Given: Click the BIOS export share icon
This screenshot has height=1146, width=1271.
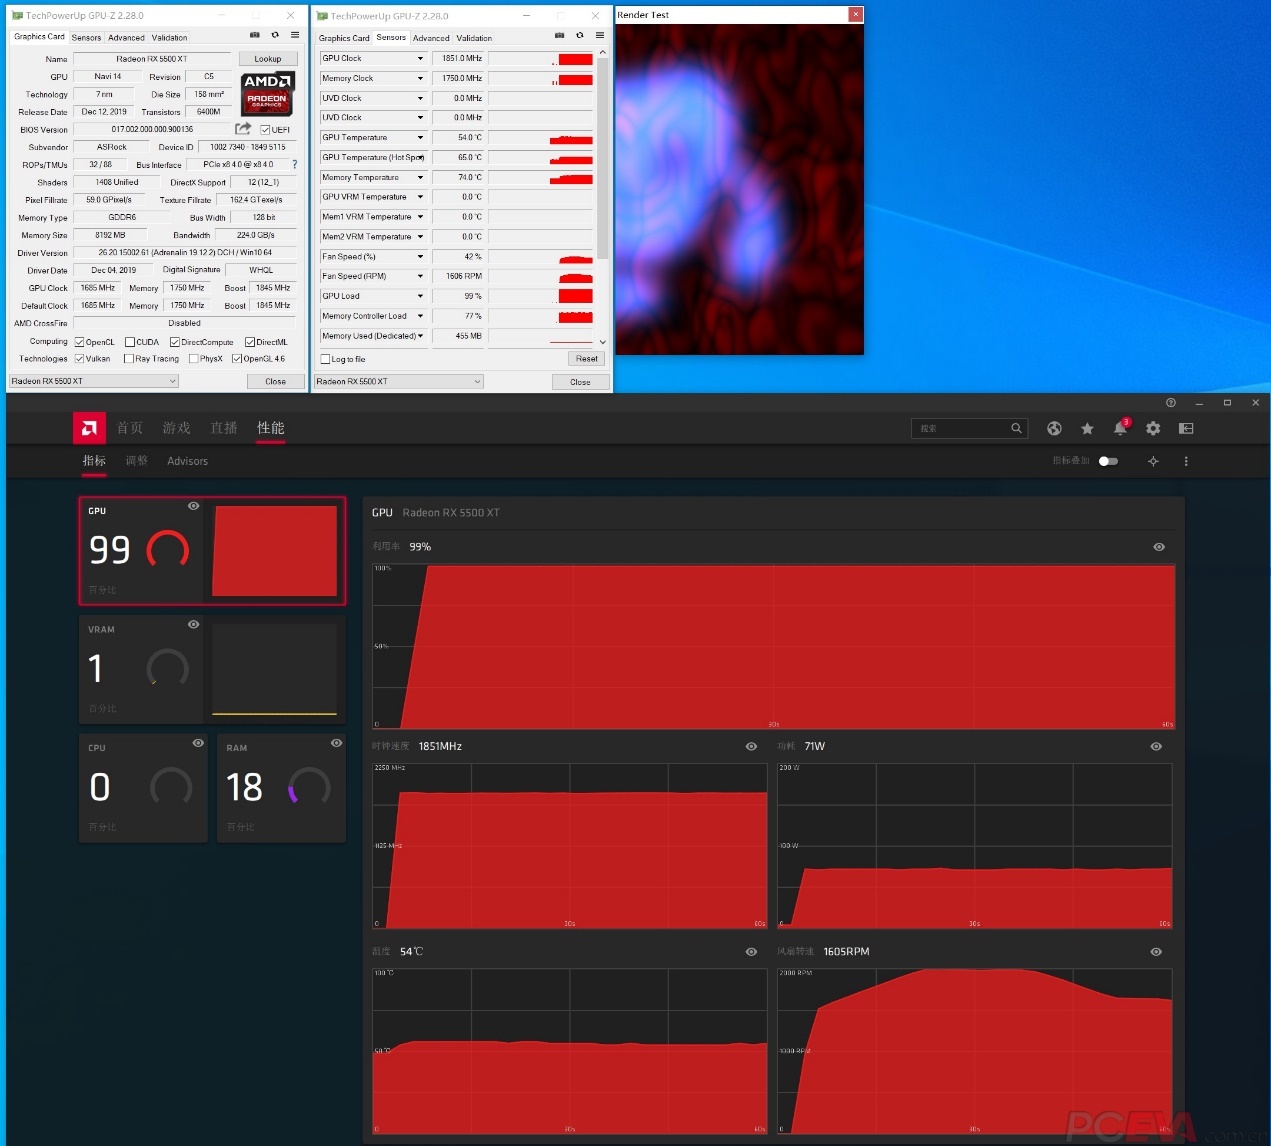Looking at the screenshot, I should (243, 129).
